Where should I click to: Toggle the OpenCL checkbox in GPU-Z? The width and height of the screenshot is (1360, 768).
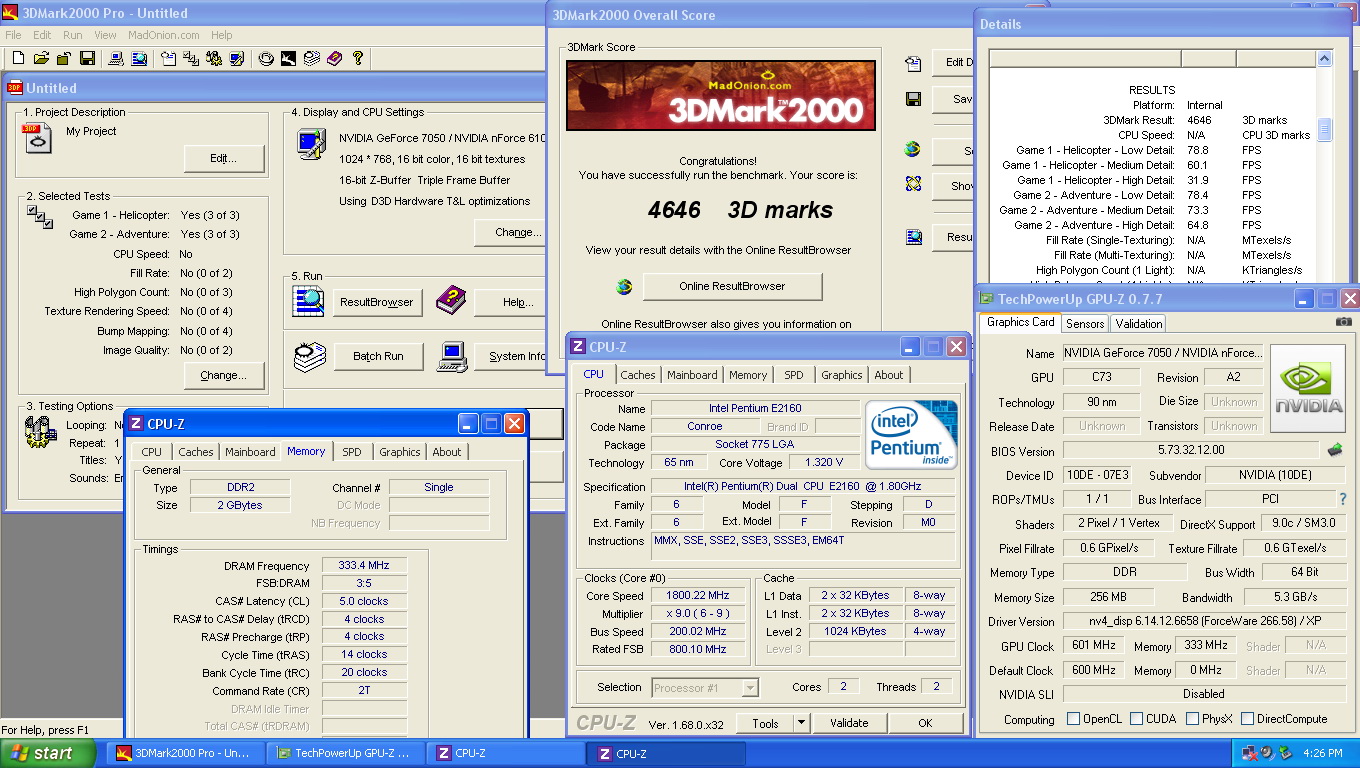(1073, 719)
